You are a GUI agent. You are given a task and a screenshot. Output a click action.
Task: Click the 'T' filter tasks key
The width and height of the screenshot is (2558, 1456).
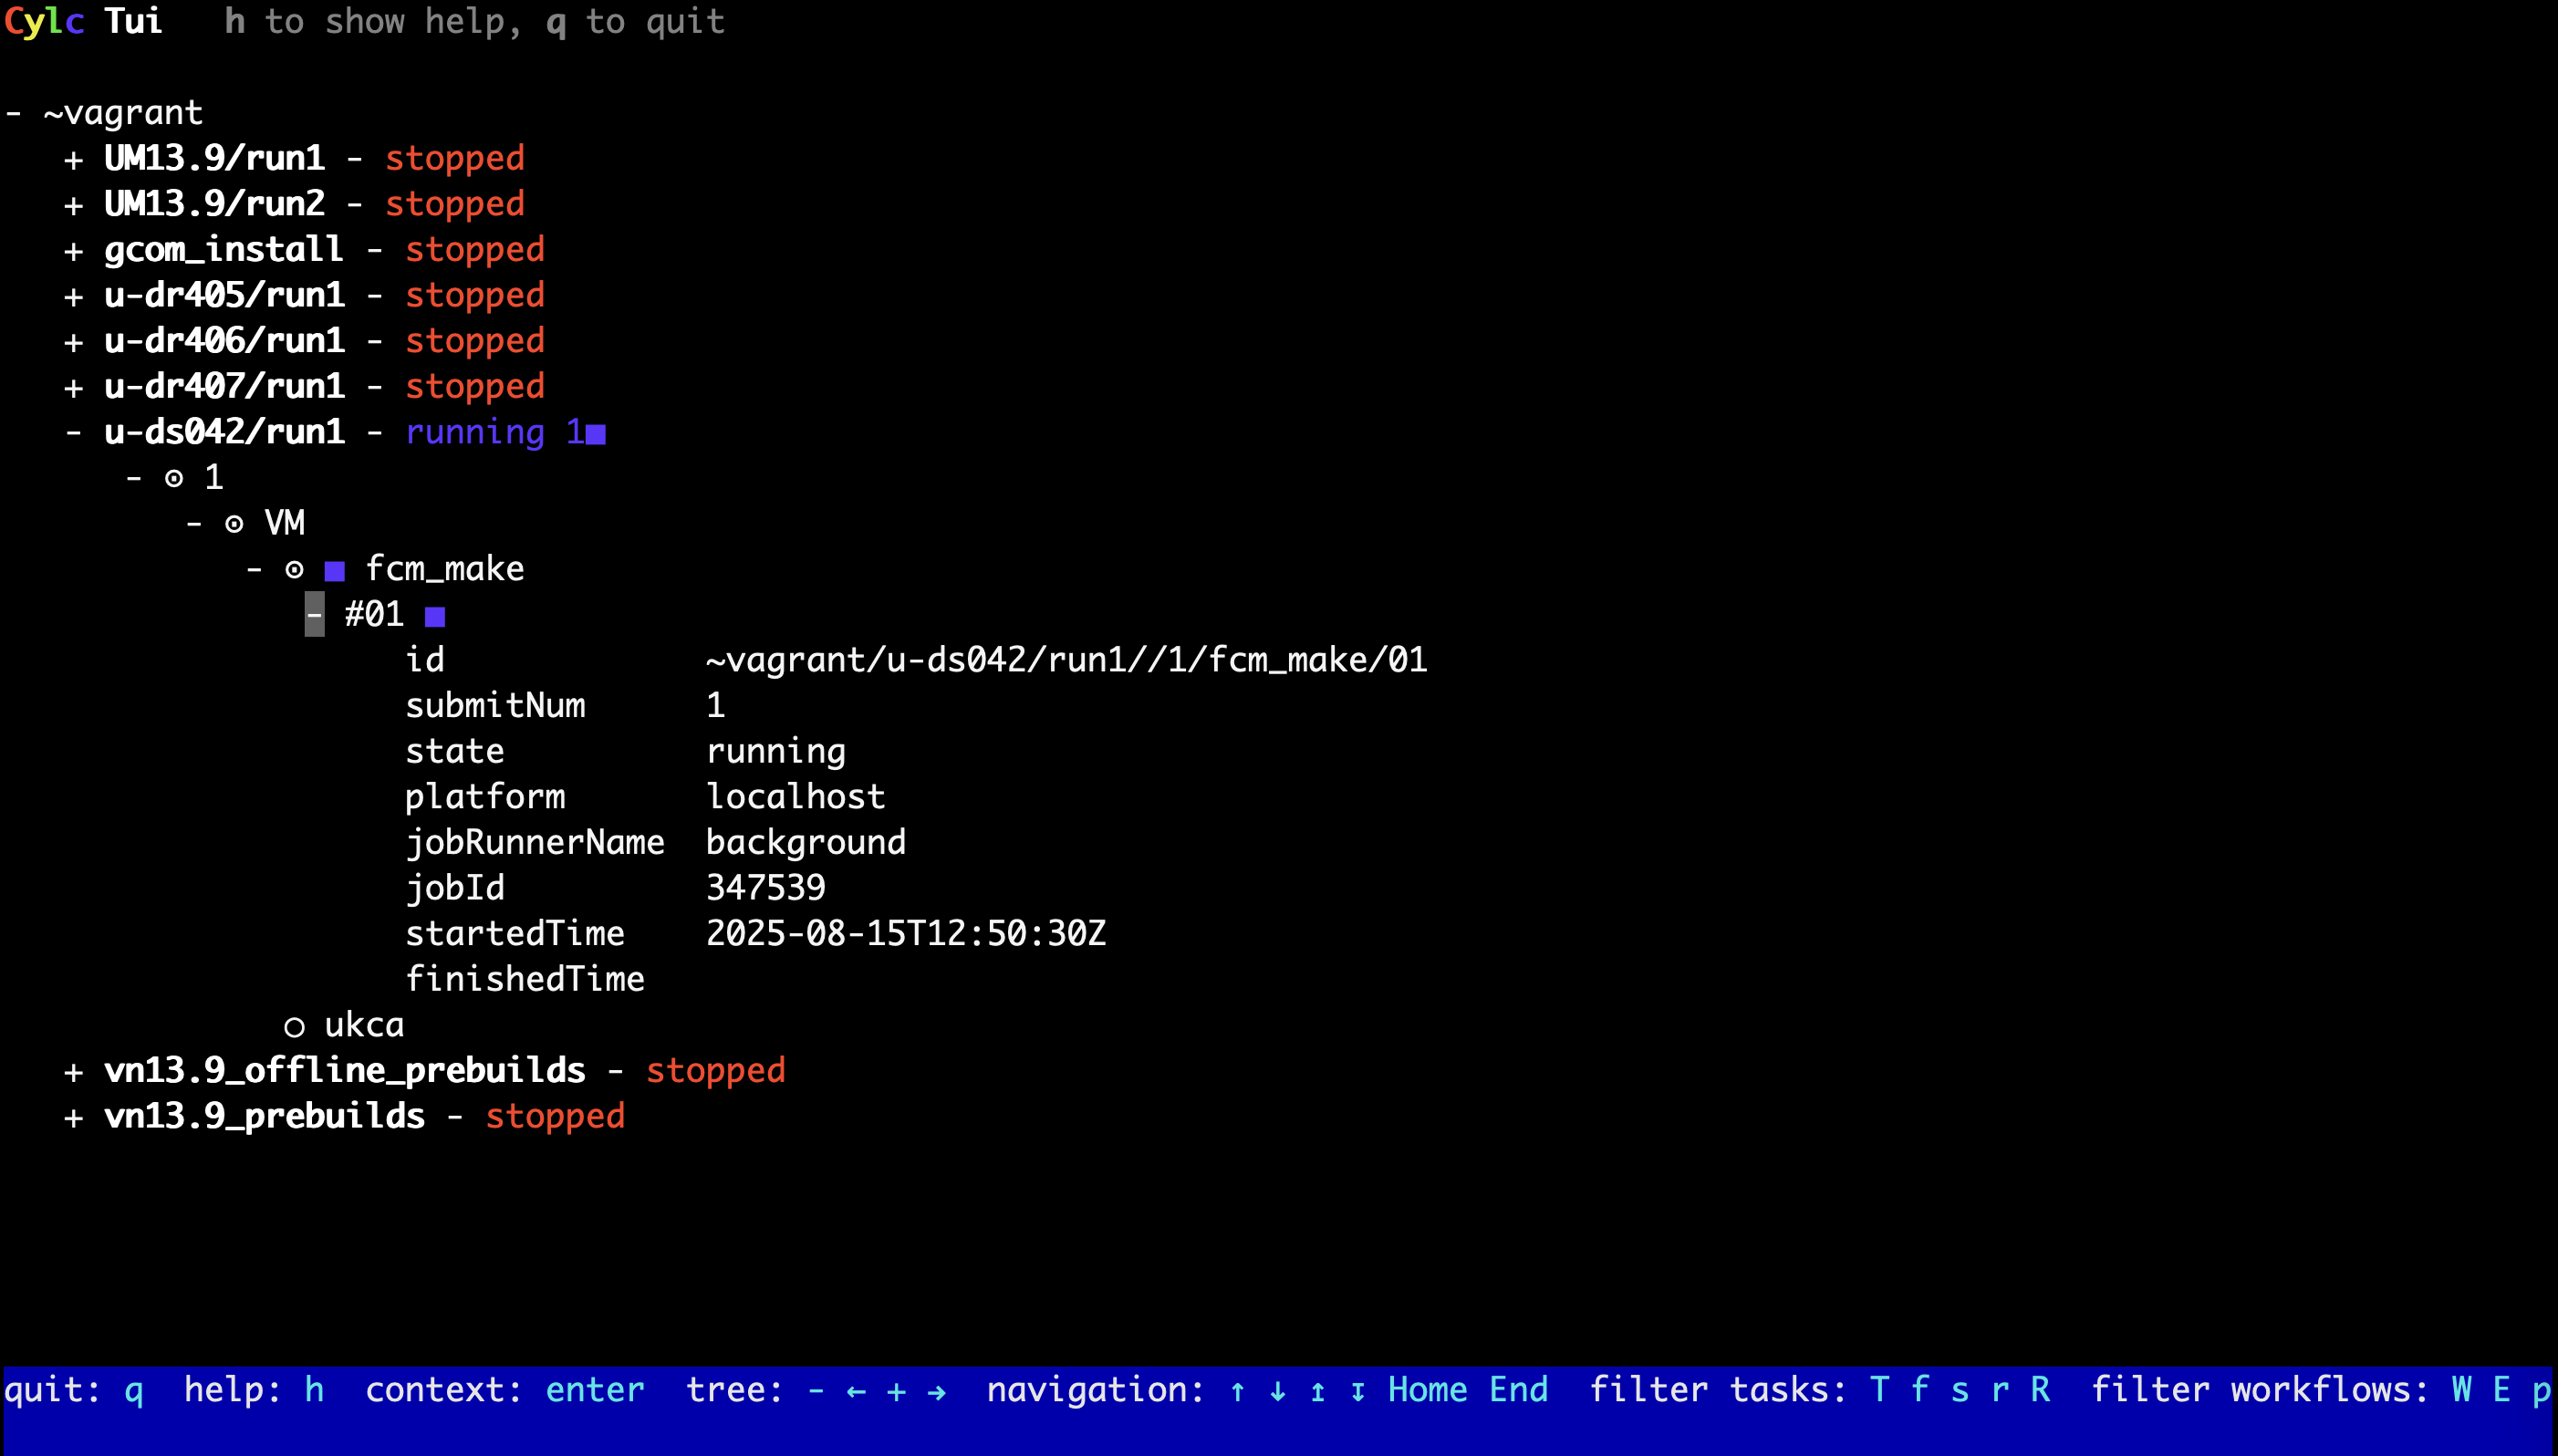1880,1390
